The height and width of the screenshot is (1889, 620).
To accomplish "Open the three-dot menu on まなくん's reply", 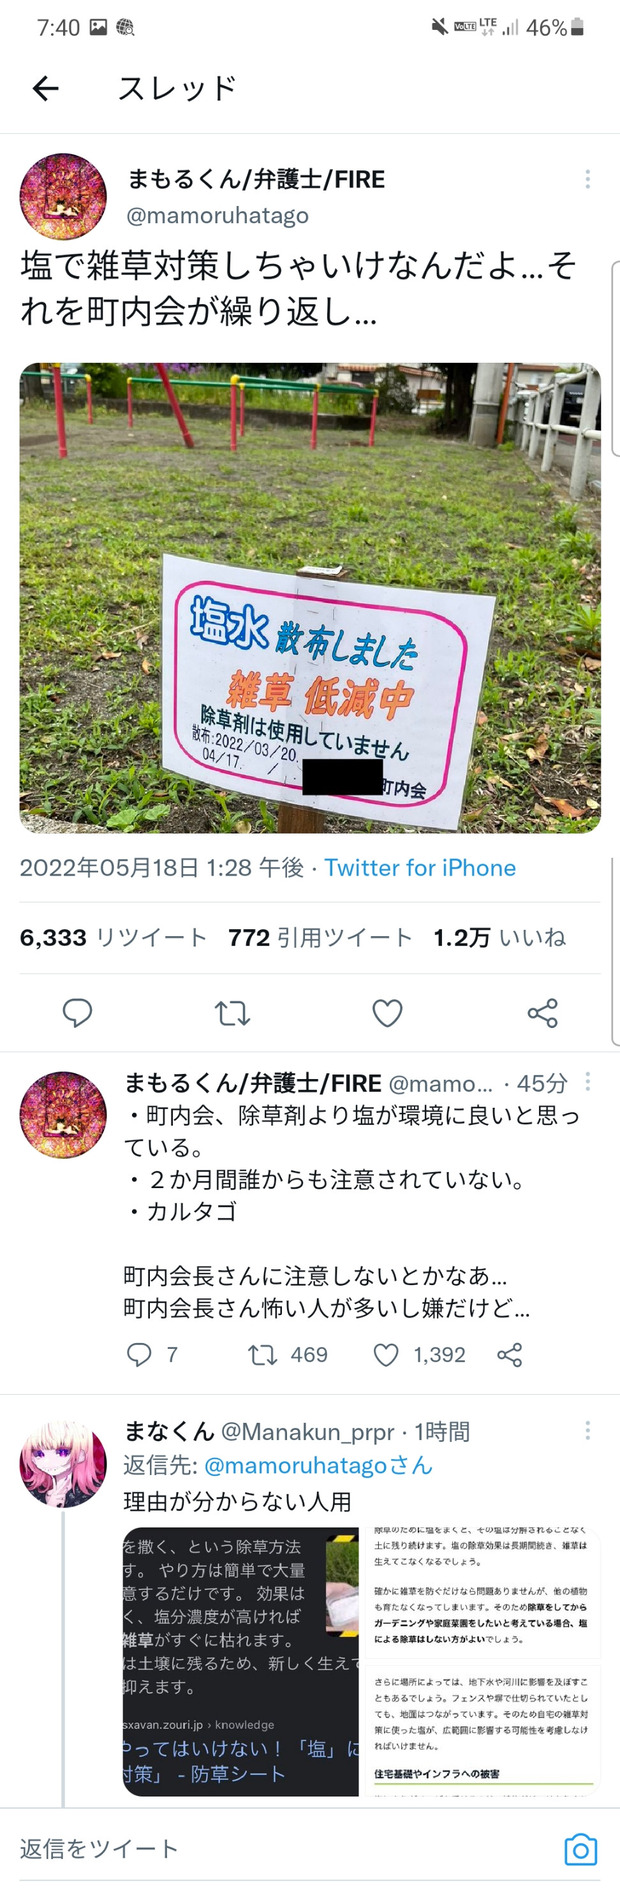I will point(587,1431).
